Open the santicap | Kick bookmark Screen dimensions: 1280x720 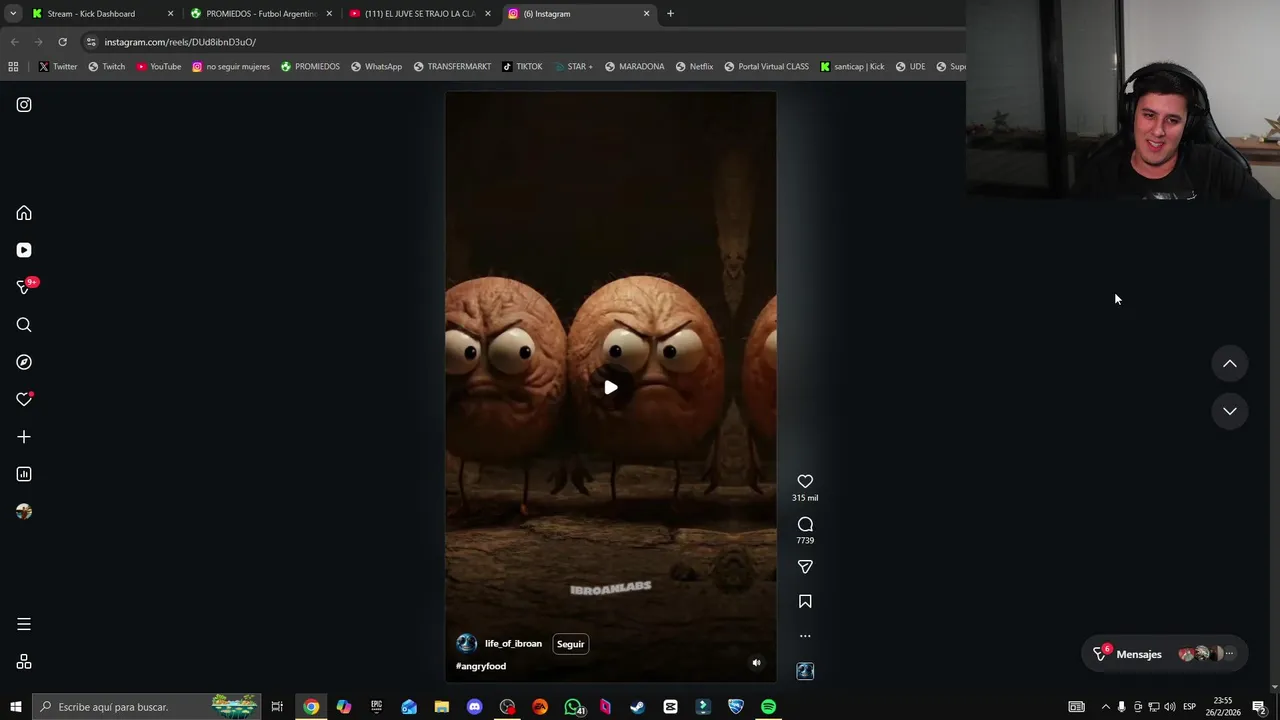[x=852, y=67]
